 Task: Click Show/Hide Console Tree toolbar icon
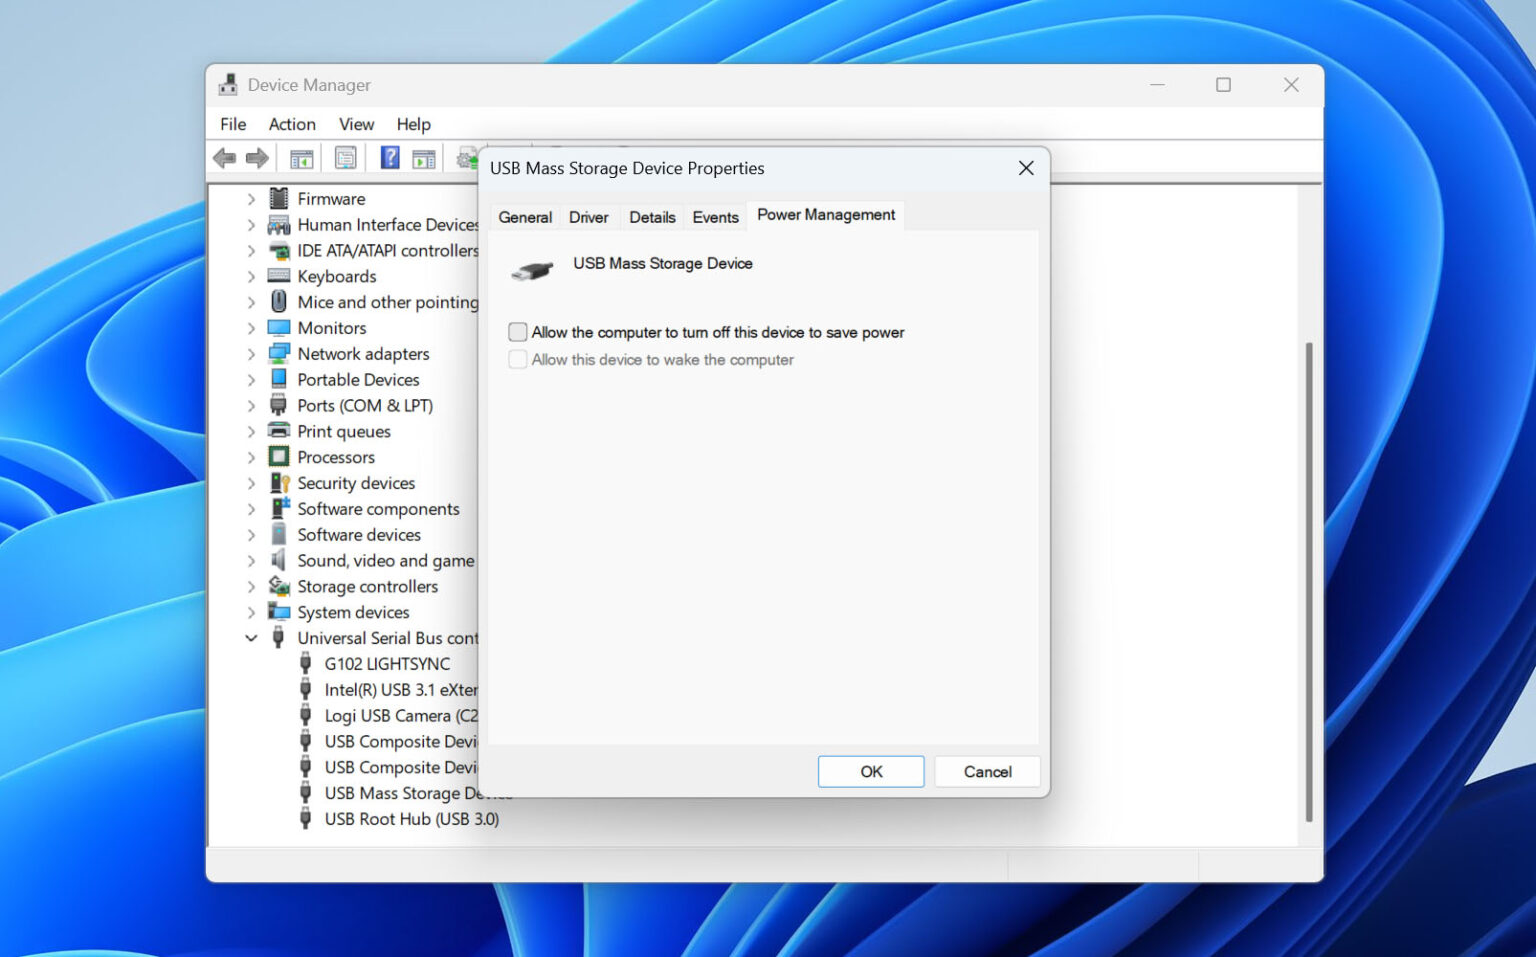coord(301,158)
